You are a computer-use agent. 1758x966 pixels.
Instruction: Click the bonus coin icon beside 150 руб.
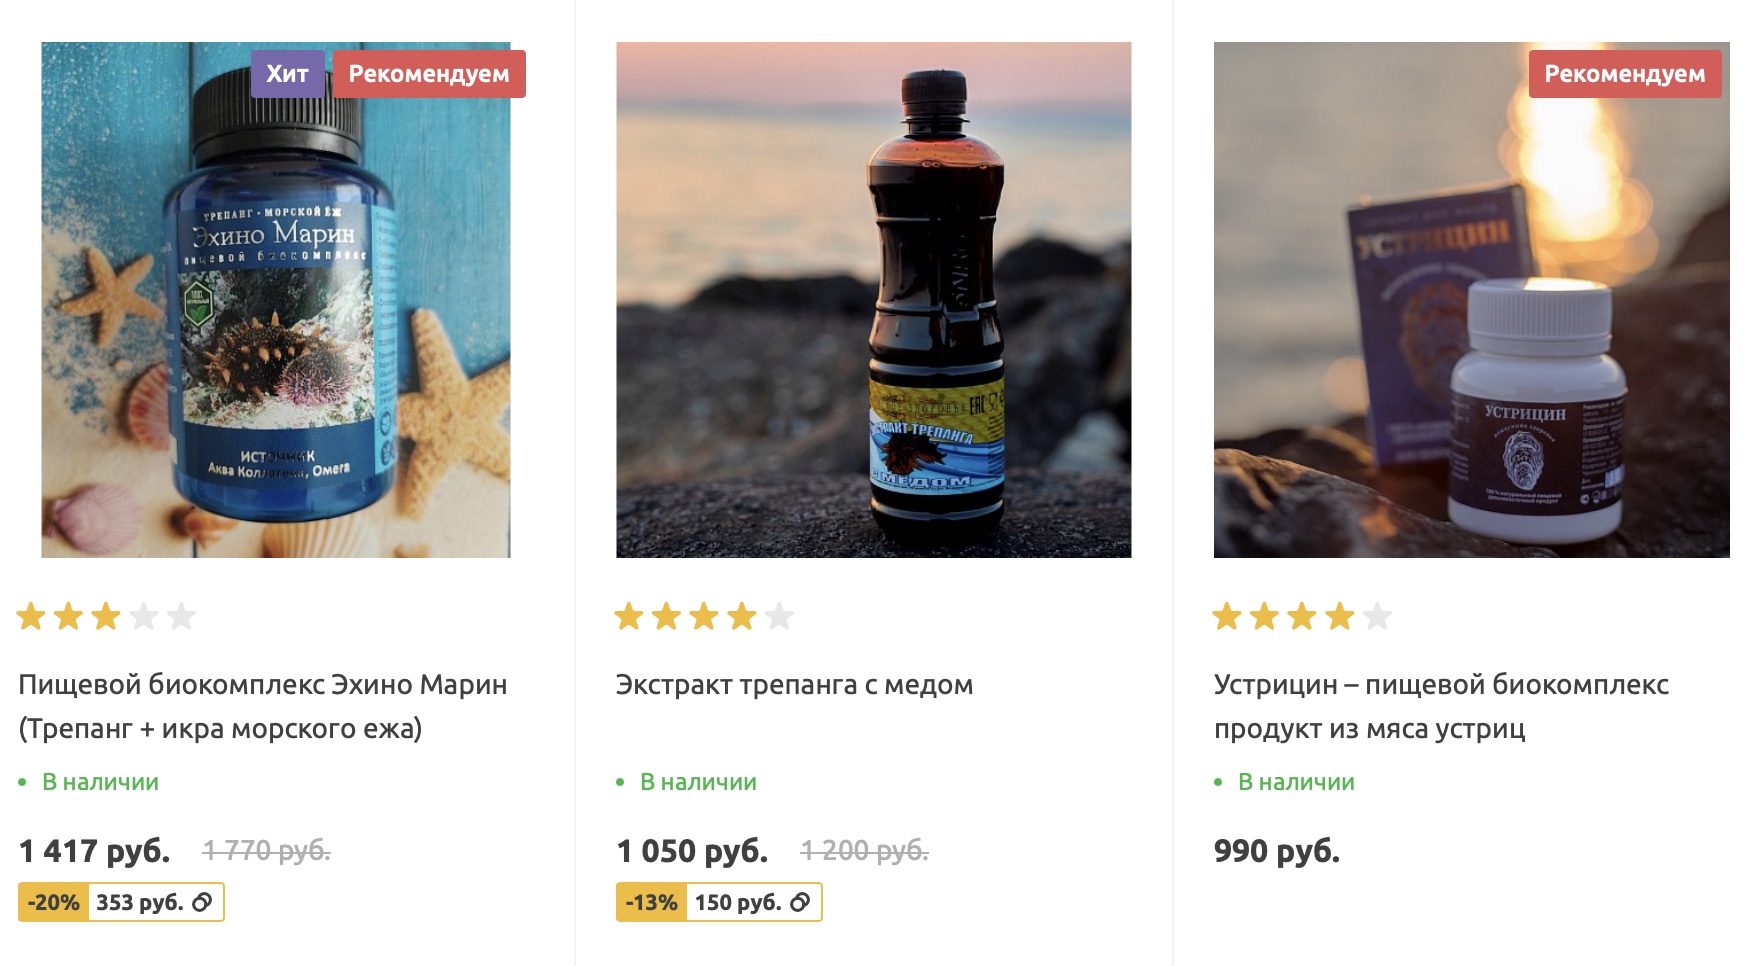click(800, 903)
